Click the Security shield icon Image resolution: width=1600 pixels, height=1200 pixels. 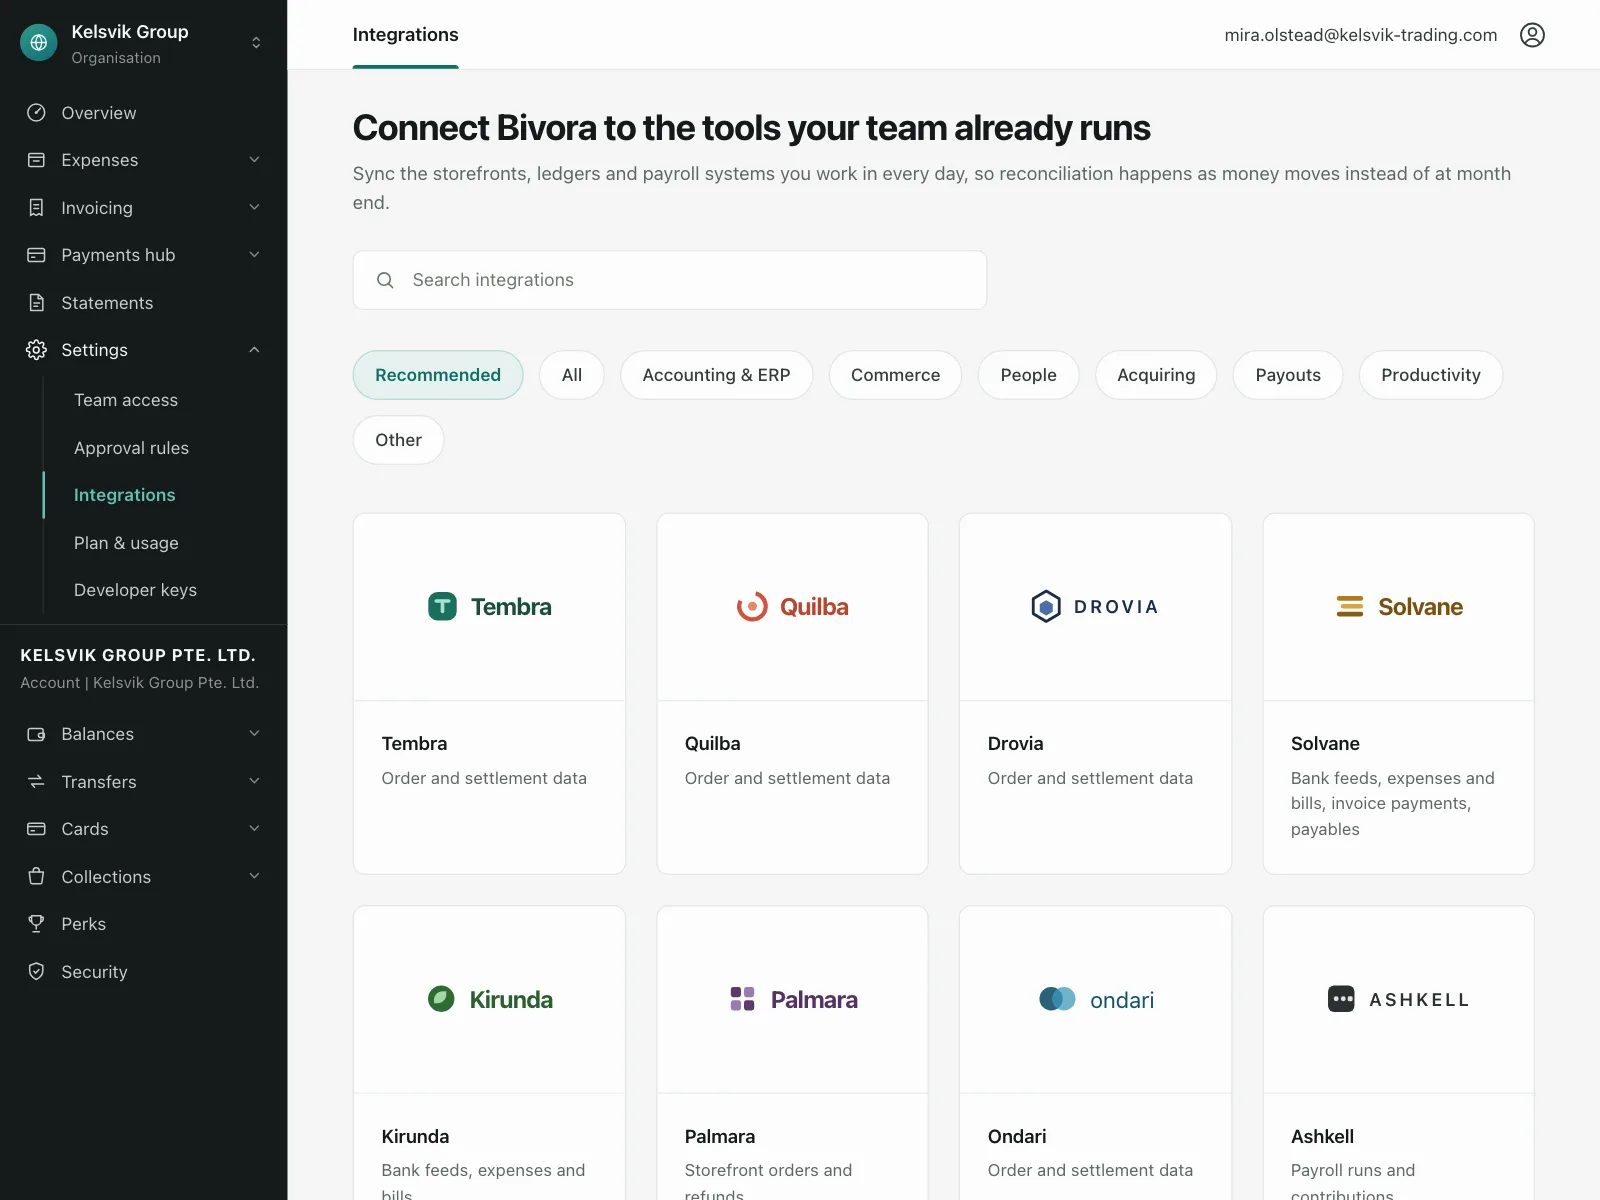coord(36,972)
